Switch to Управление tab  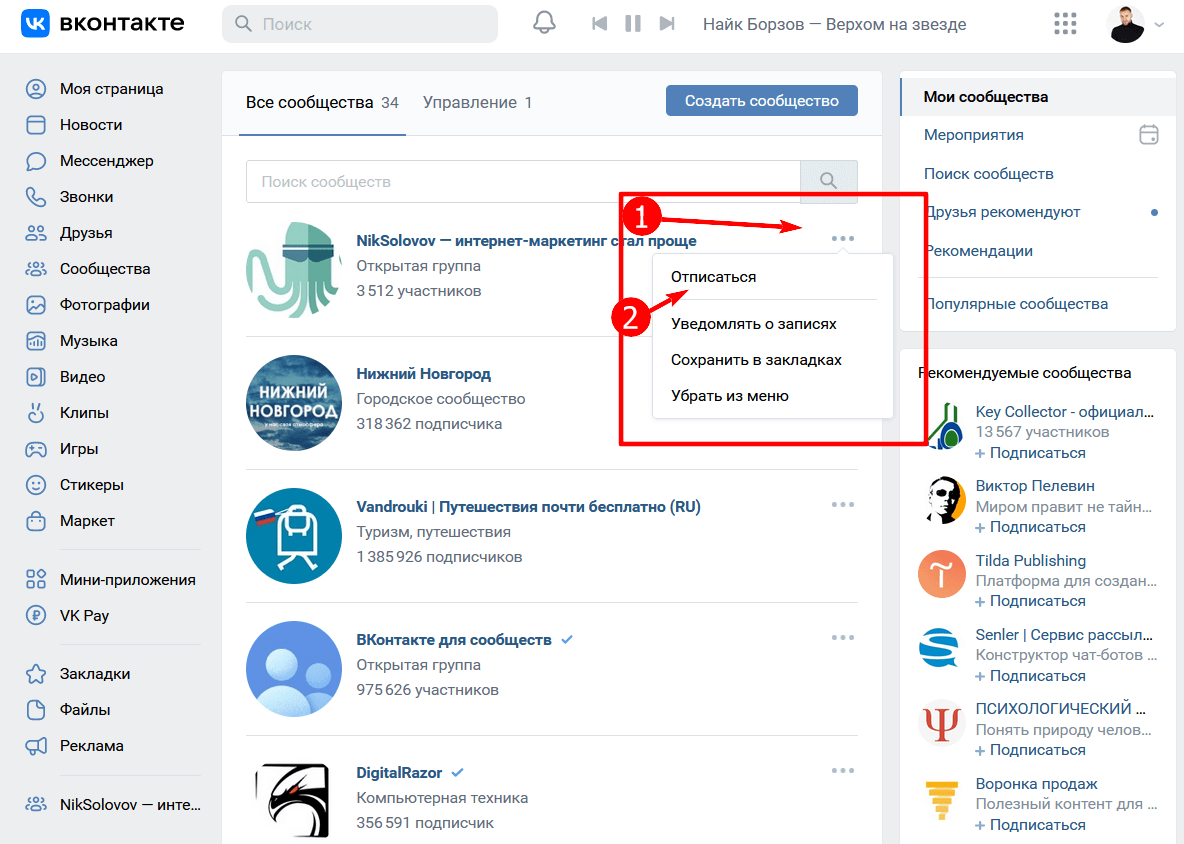[x=477, y=103]
